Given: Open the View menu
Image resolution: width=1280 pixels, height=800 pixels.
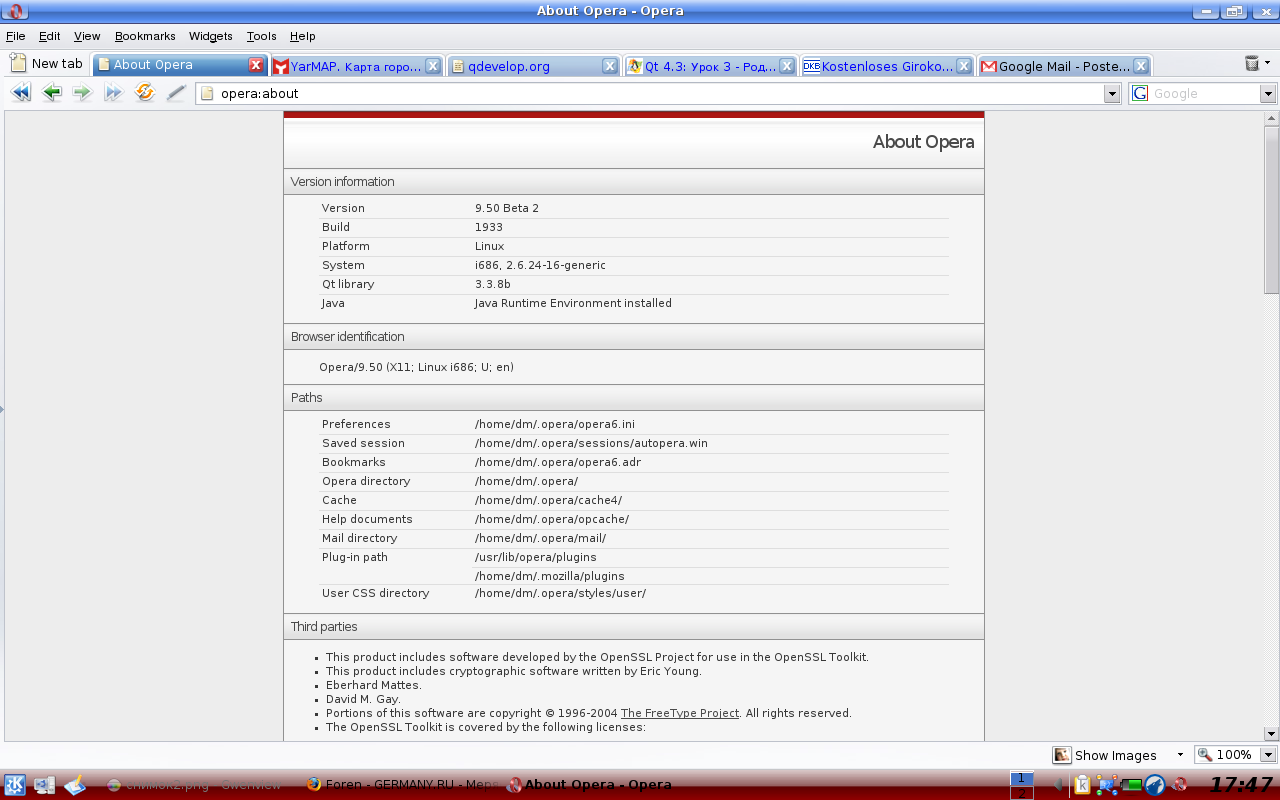Looking at the screenshot, I should tap(87, 36).
